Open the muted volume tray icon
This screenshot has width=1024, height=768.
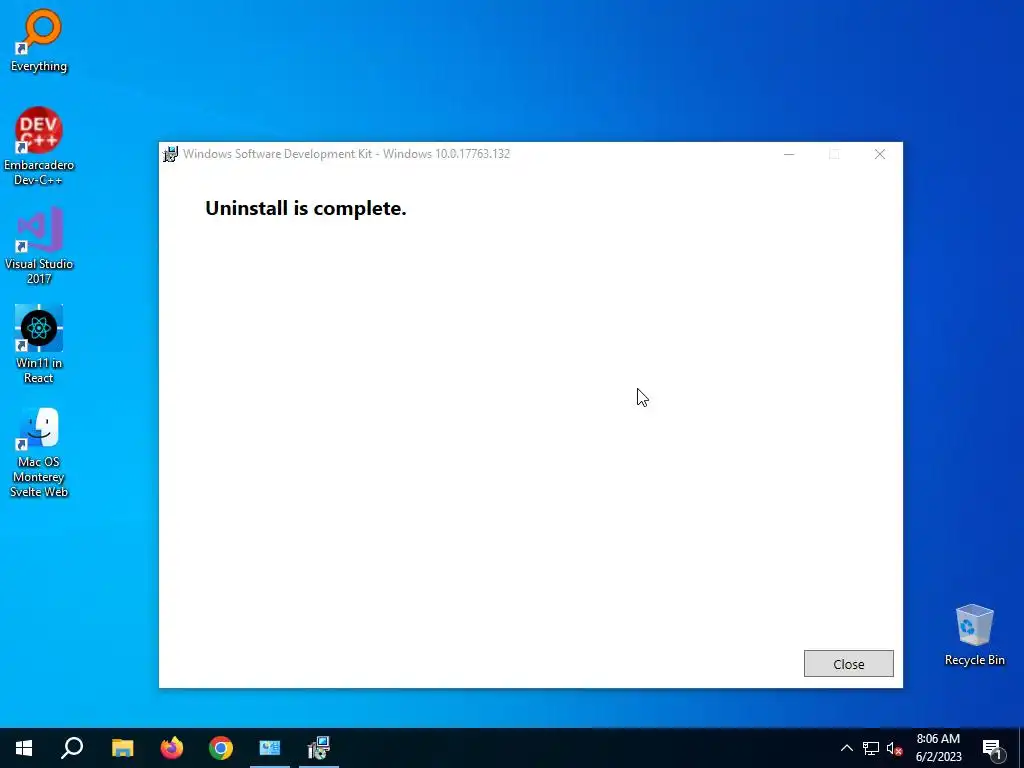(x=894, y=748)
